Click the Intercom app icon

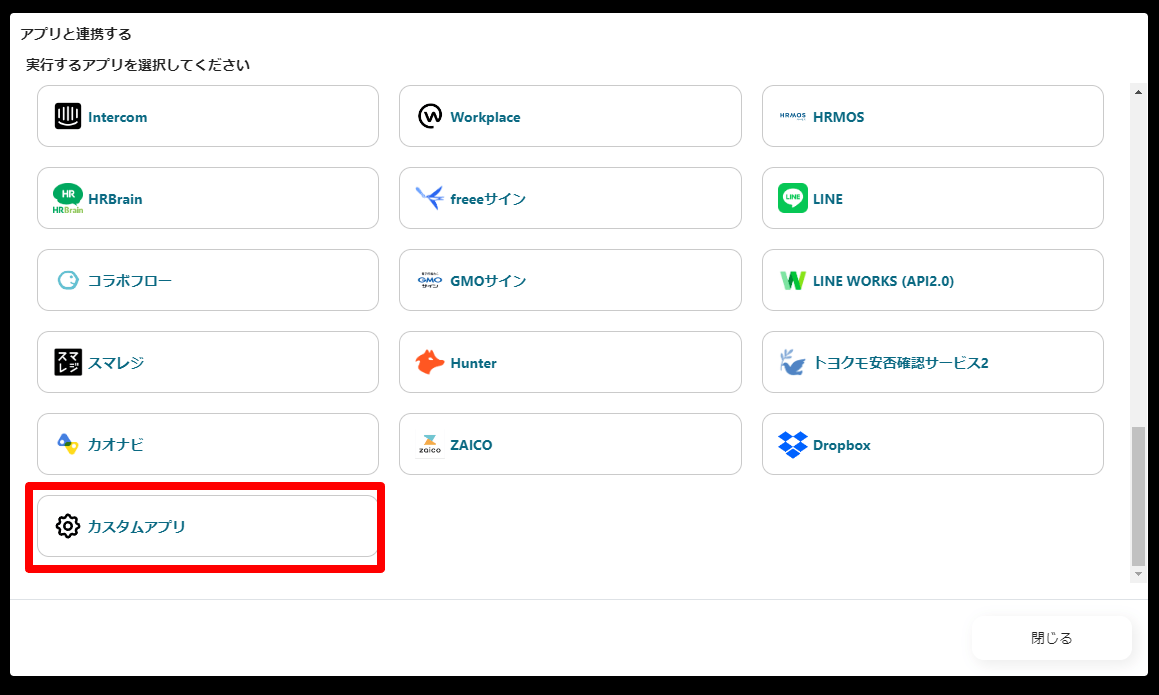68,116
